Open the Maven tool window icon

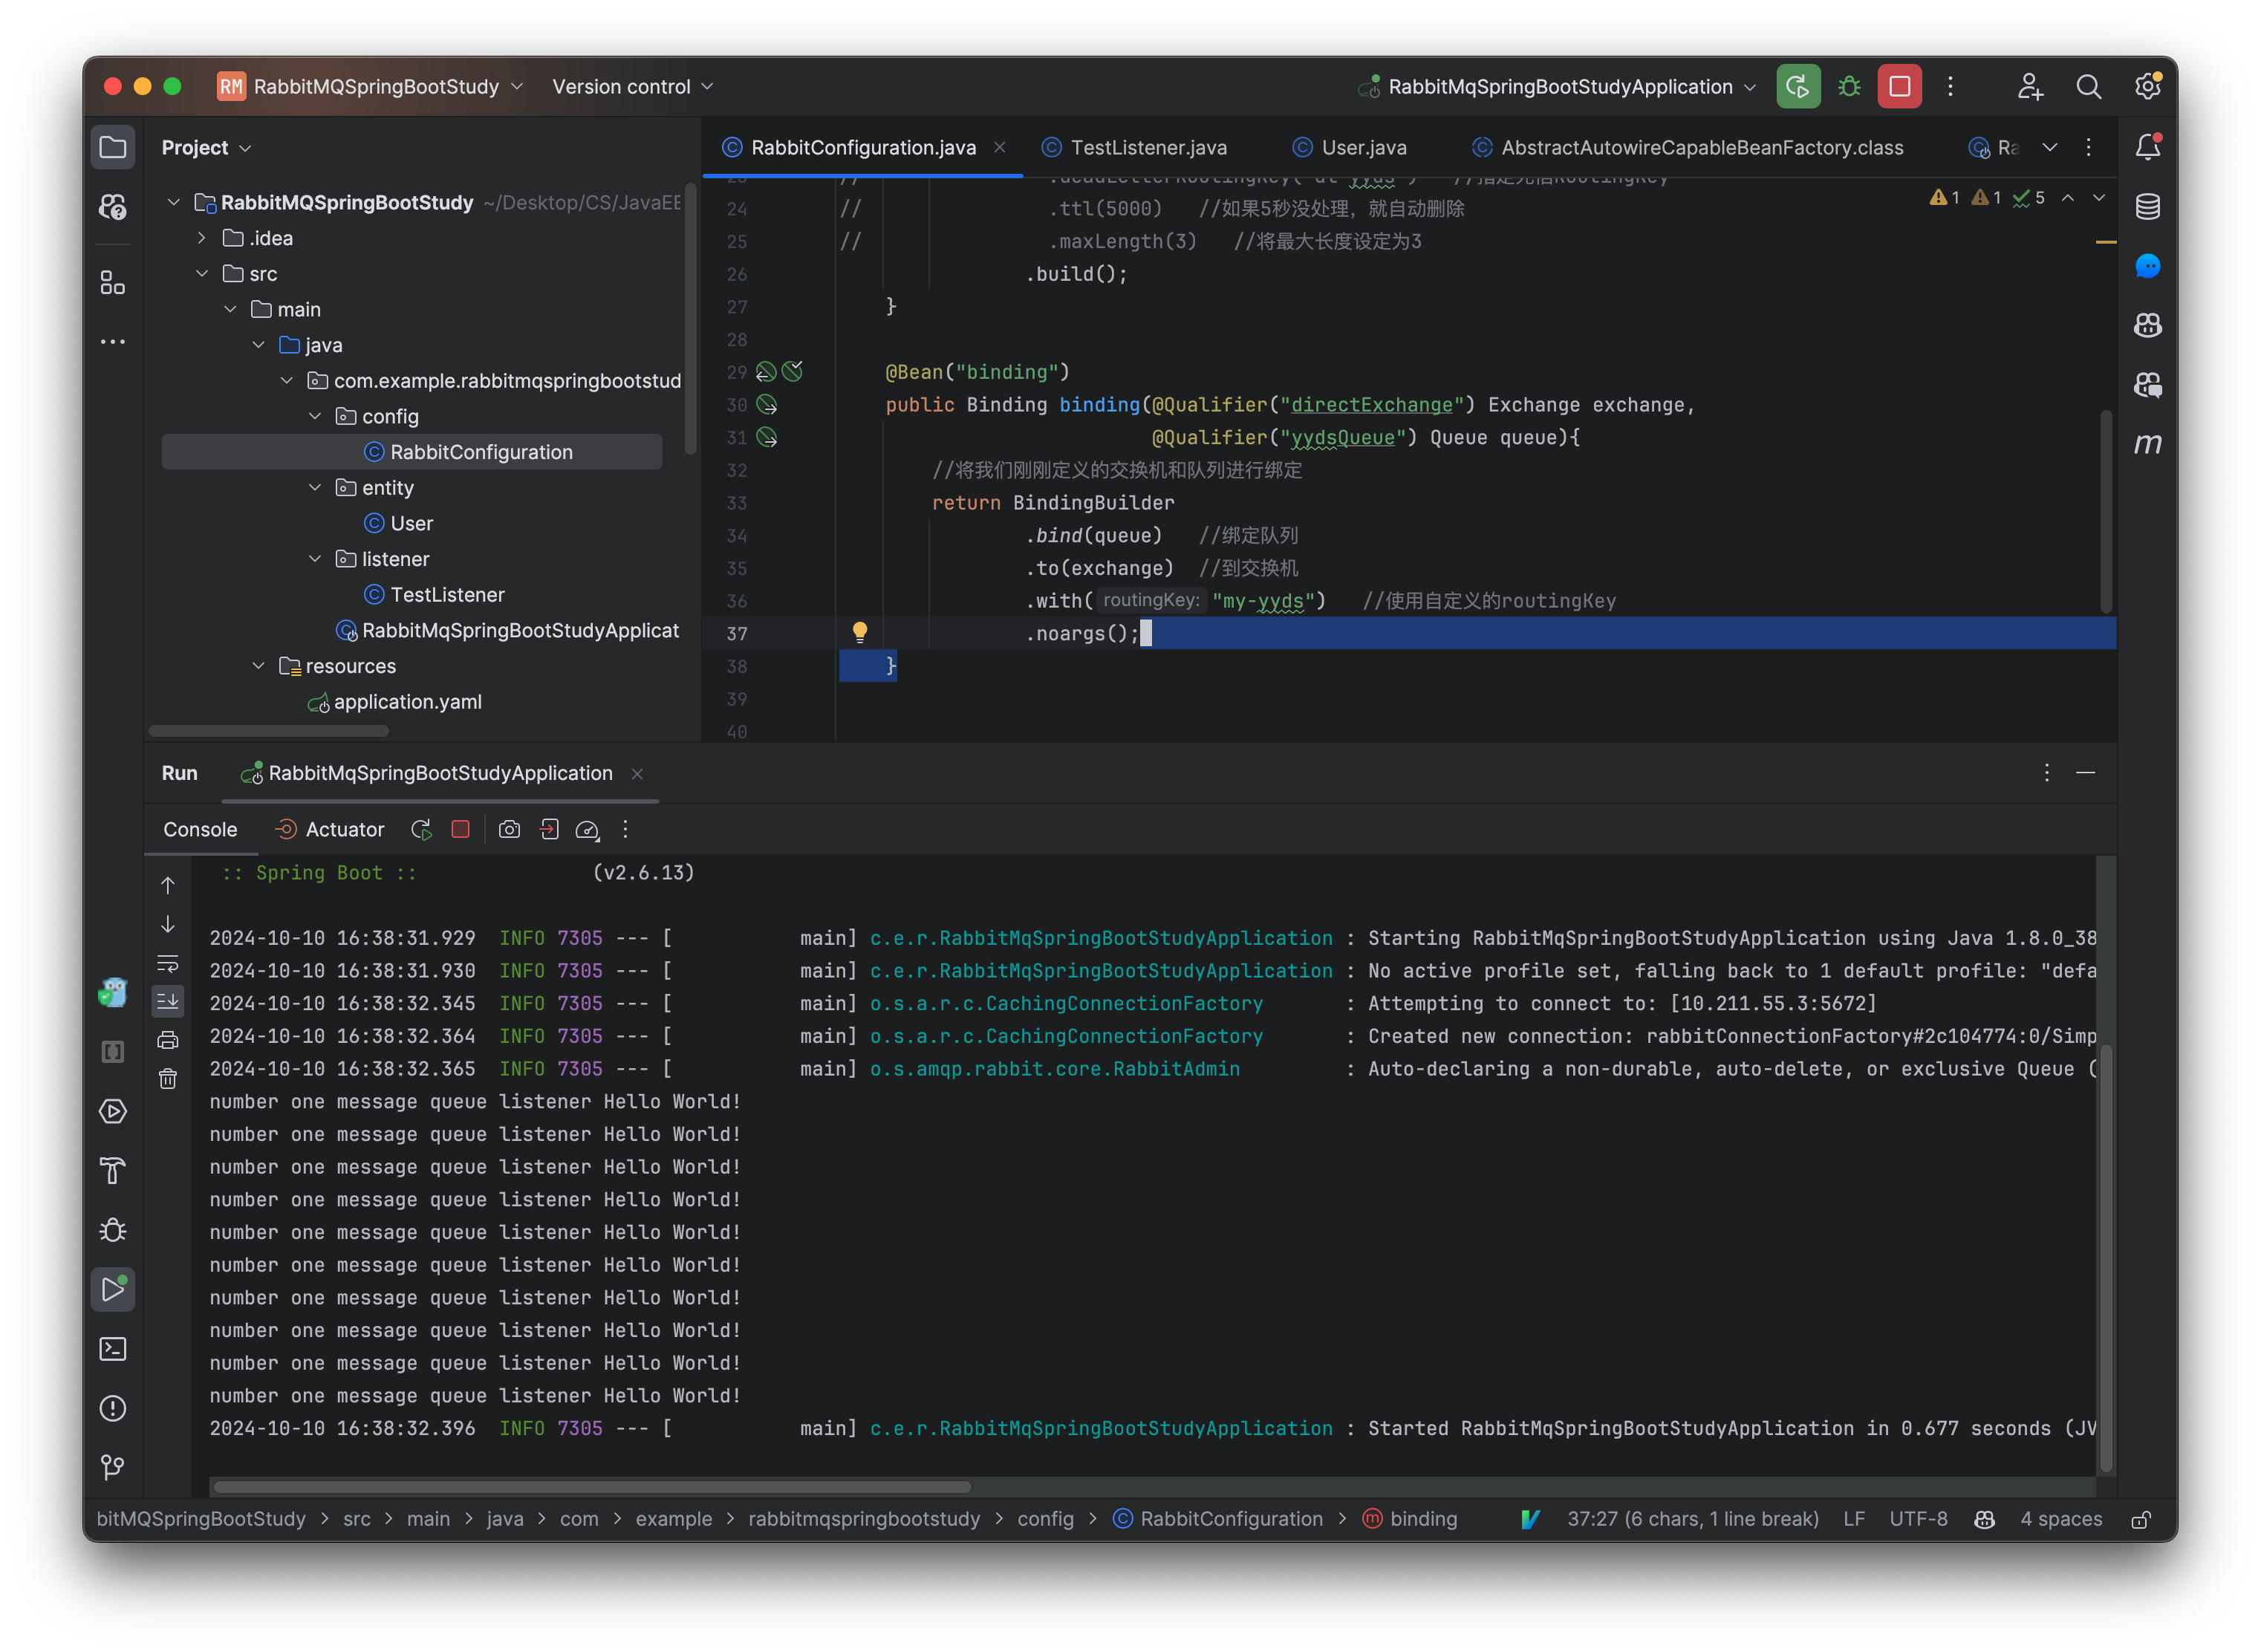(x=2147, y=443)
